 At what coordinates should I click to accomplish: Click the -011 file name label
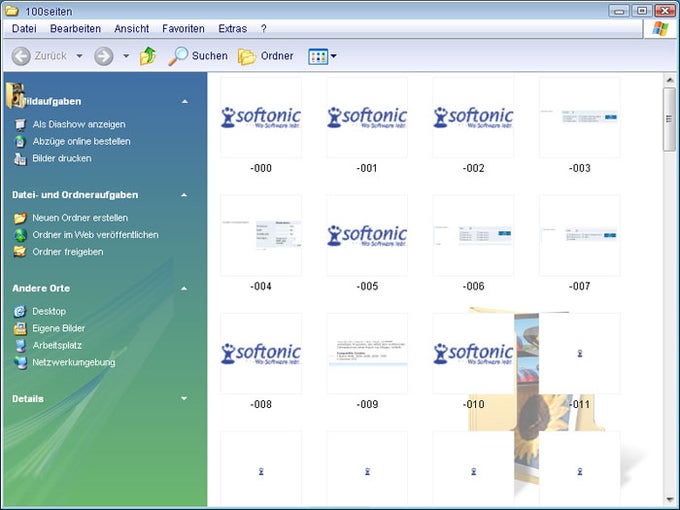(x=580, y=404)
